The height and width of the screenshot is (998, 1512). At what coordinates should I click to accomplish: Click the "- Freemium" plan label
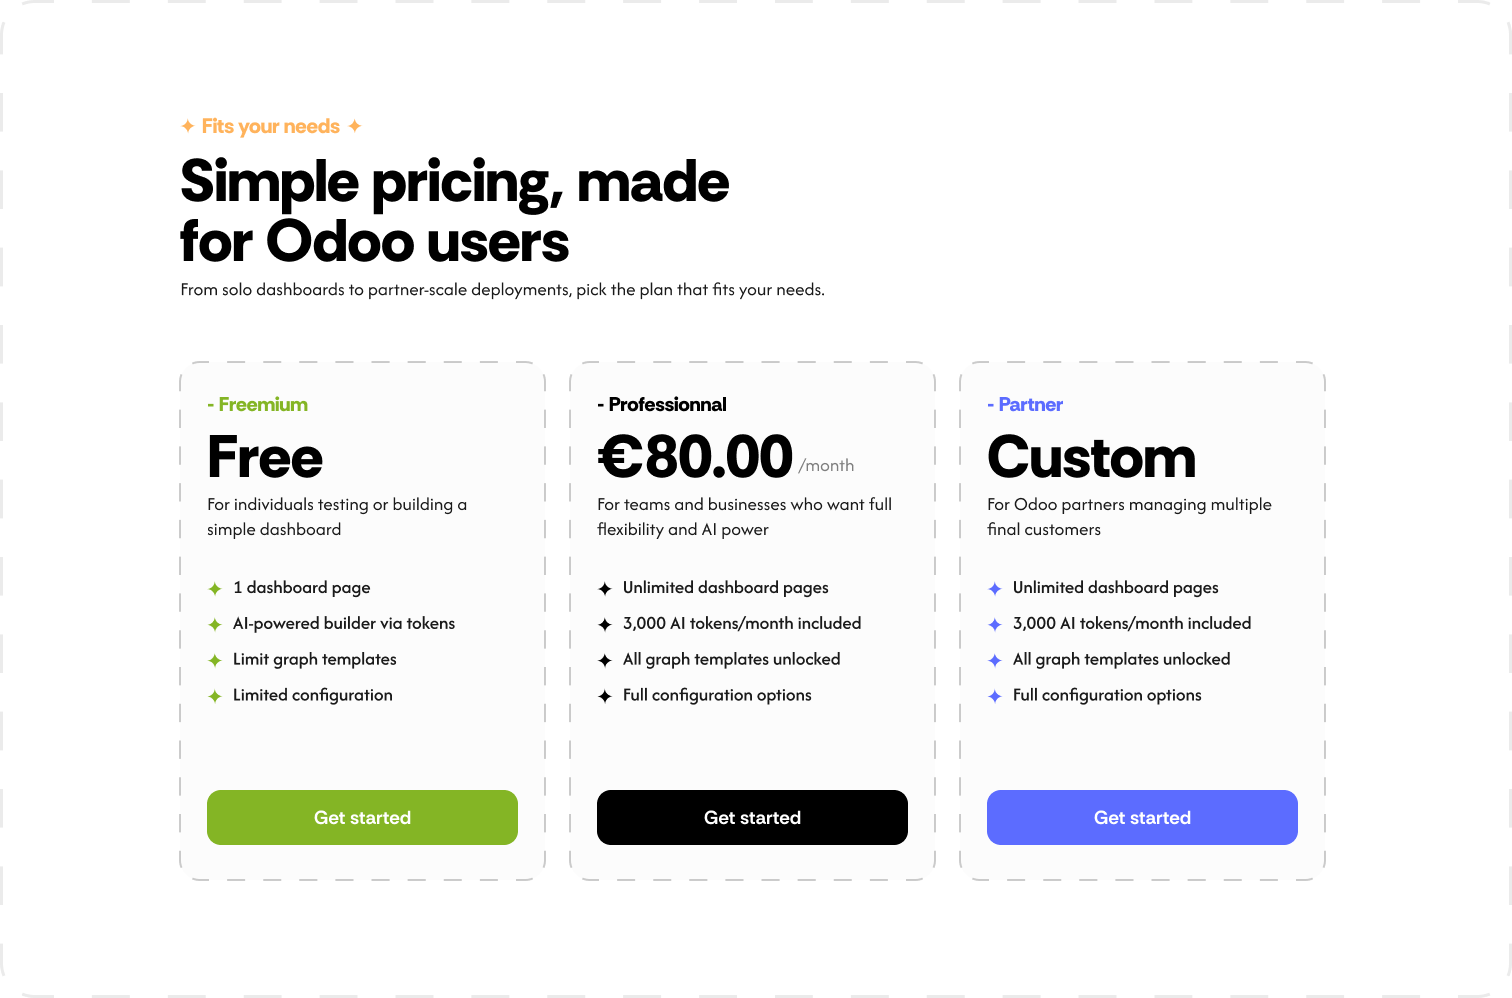258,405
